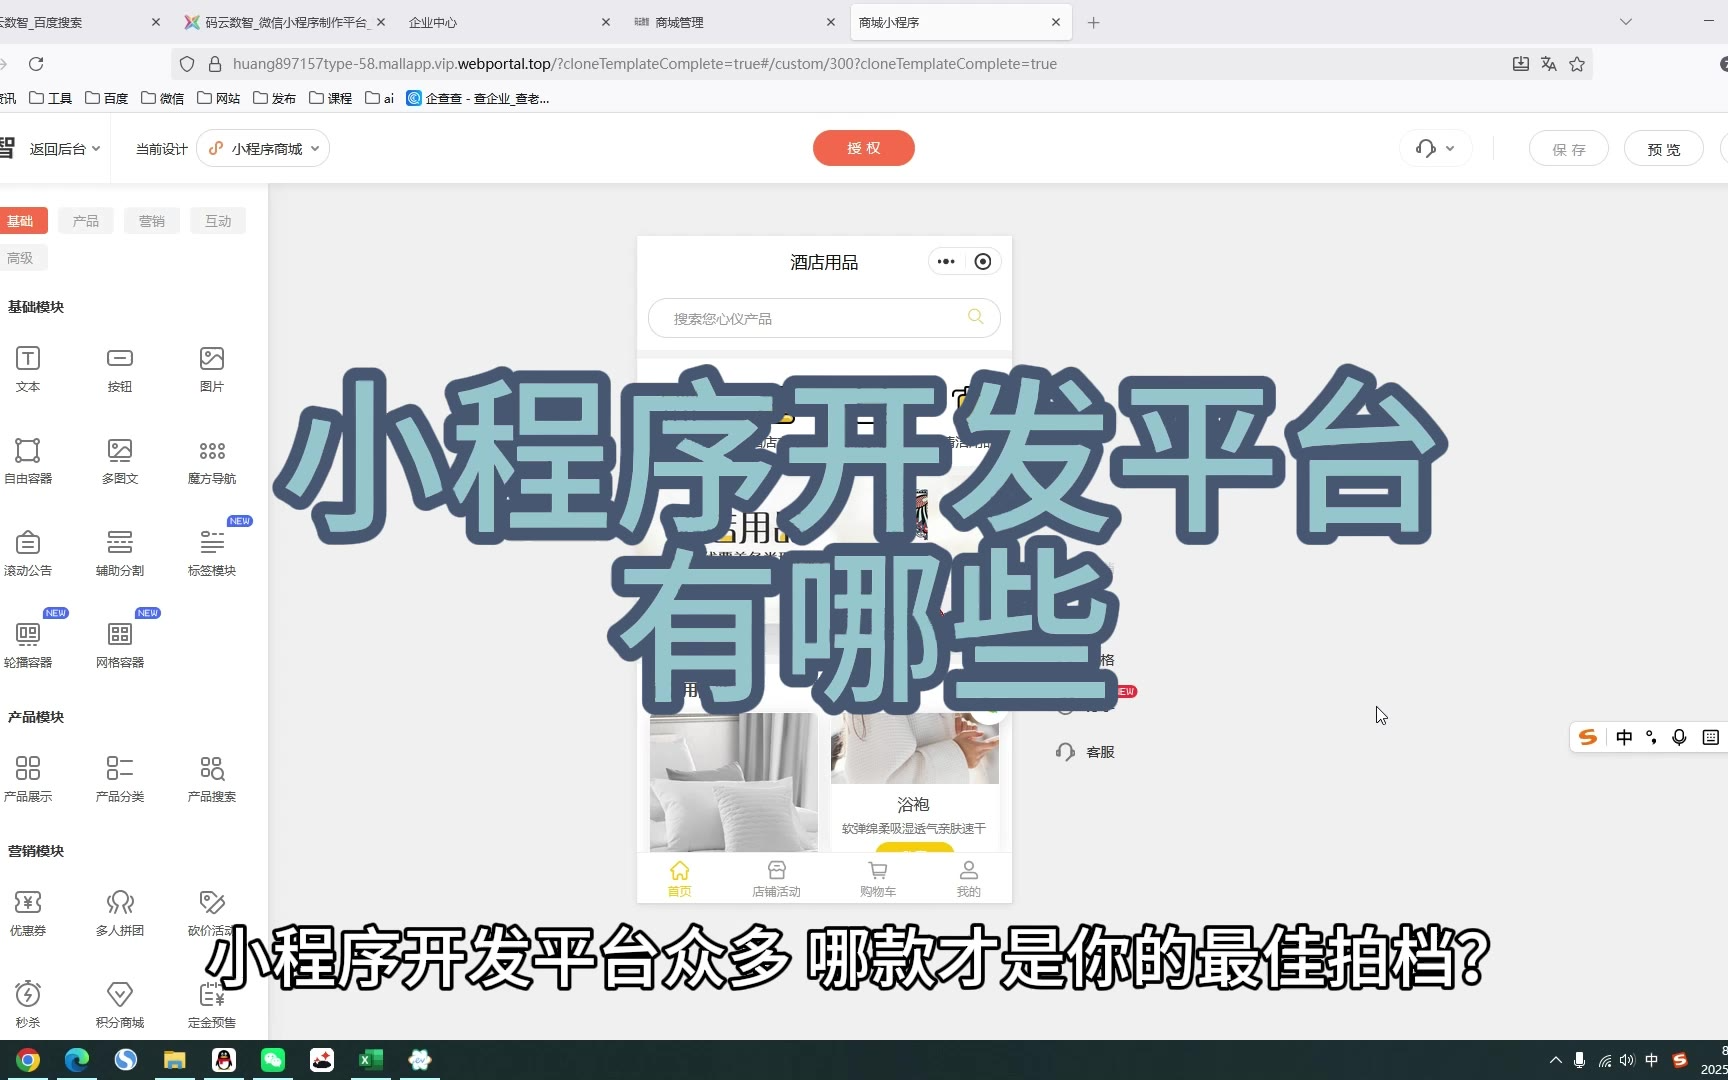Image resolution: width=1728 pixels, height=1080 pixels.
Task: Open the 首页 tab in phone preview
Action: (680, 879)
